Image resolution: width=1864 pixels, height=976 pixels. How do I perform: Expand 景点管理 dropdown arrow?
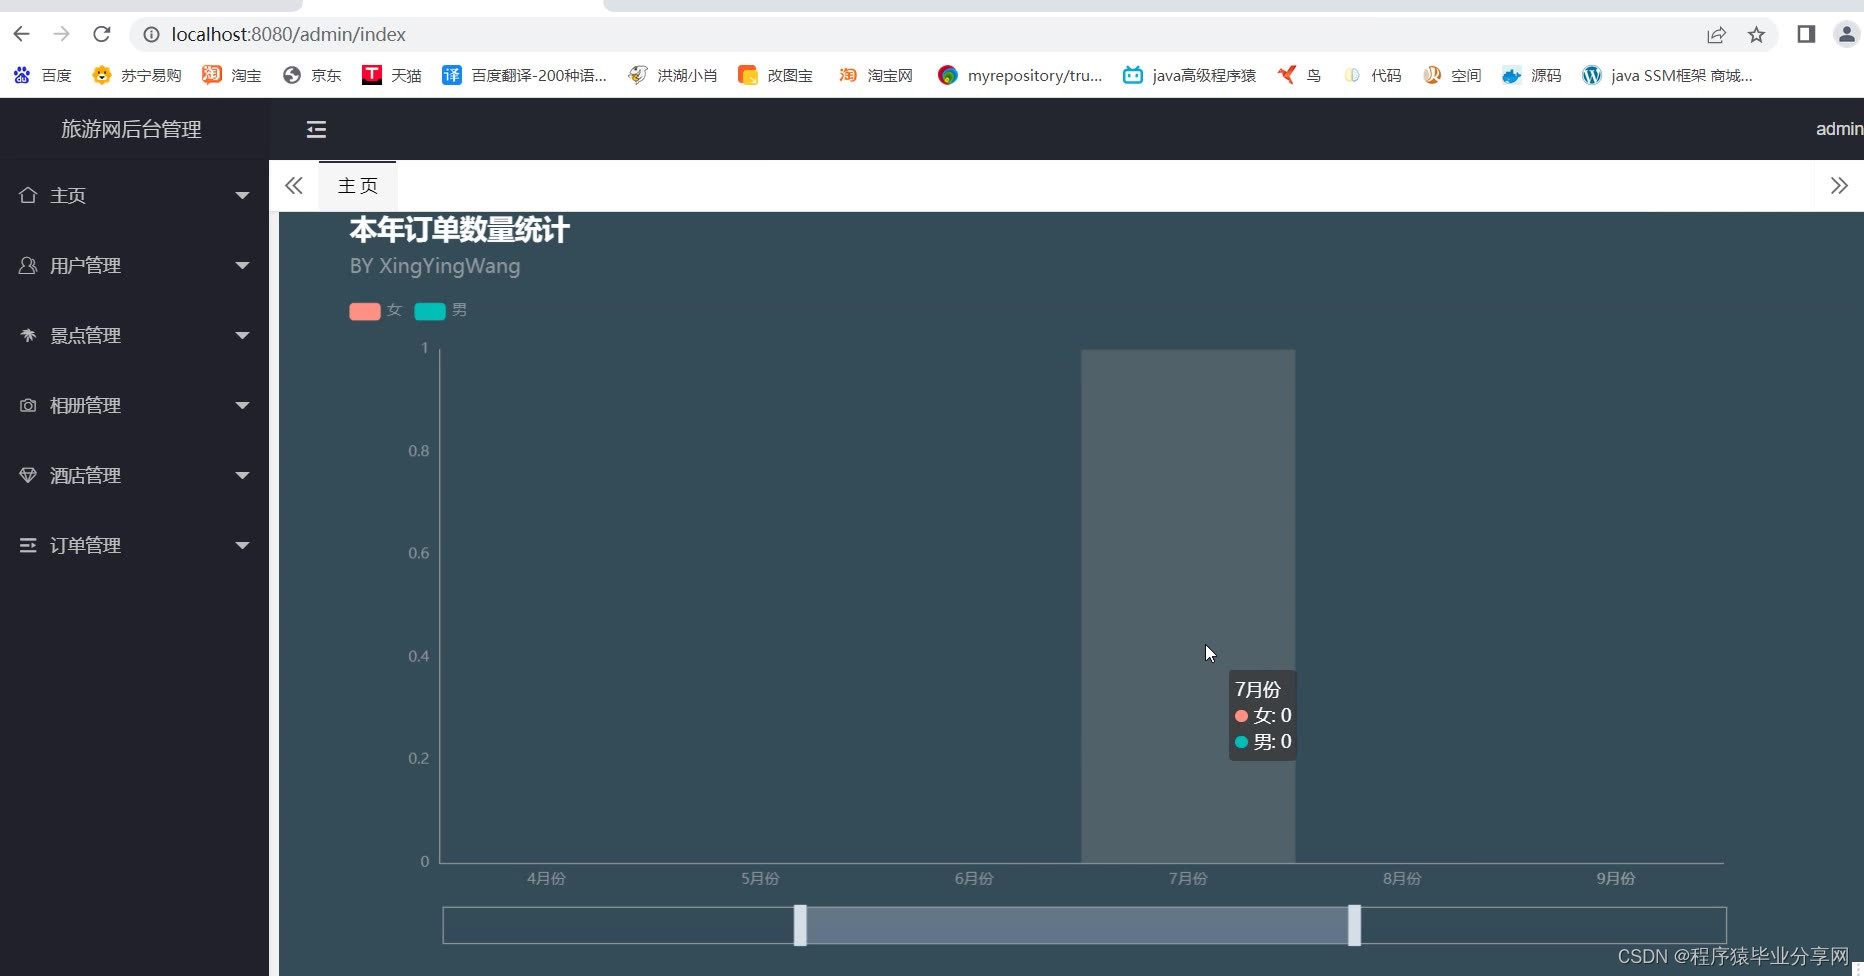(242, 336)
